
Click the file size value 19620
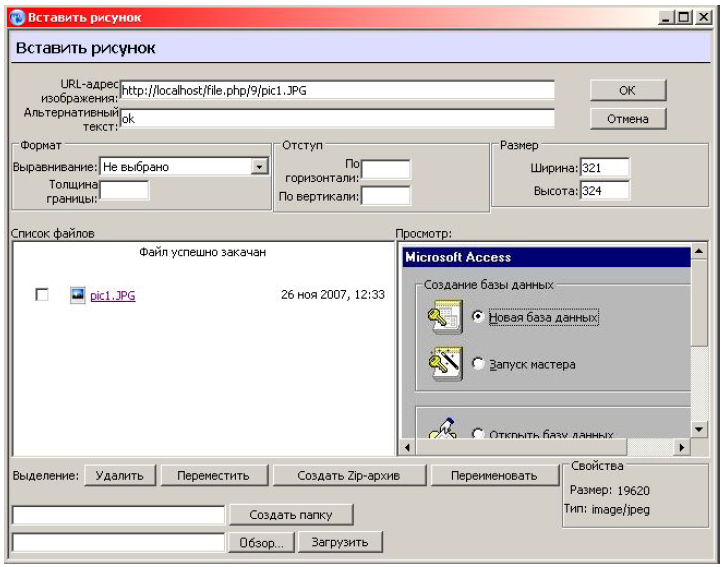click(x=633, y=490)
